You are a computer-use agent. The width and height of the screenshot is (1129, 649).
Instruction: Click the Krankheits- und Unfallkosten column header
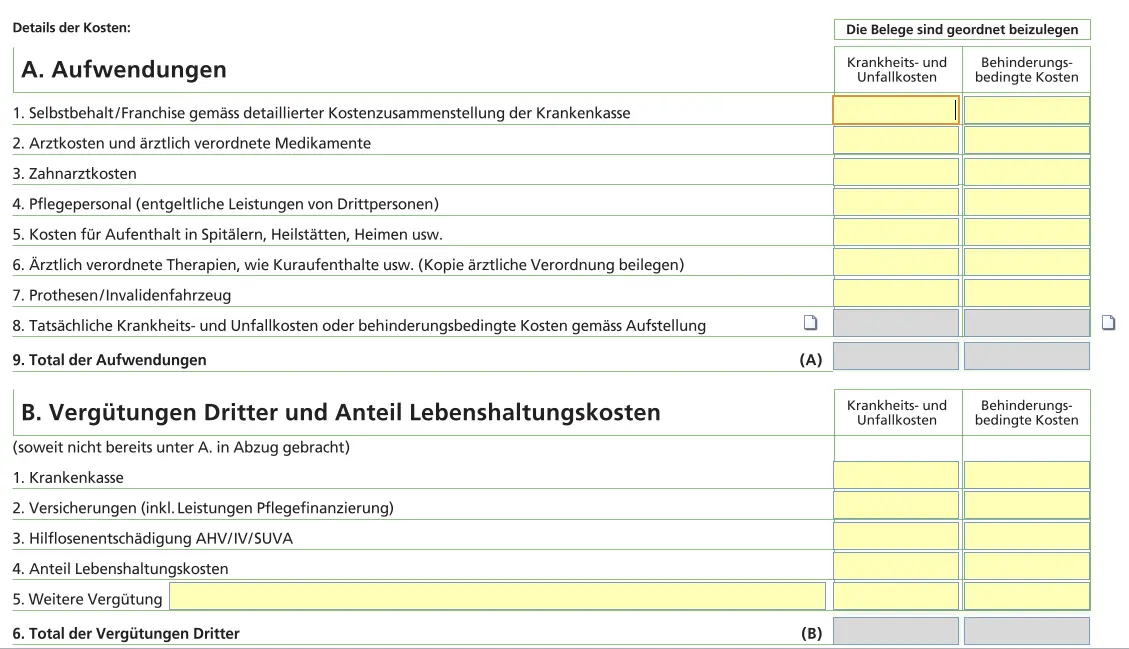(x=895, y=69)
